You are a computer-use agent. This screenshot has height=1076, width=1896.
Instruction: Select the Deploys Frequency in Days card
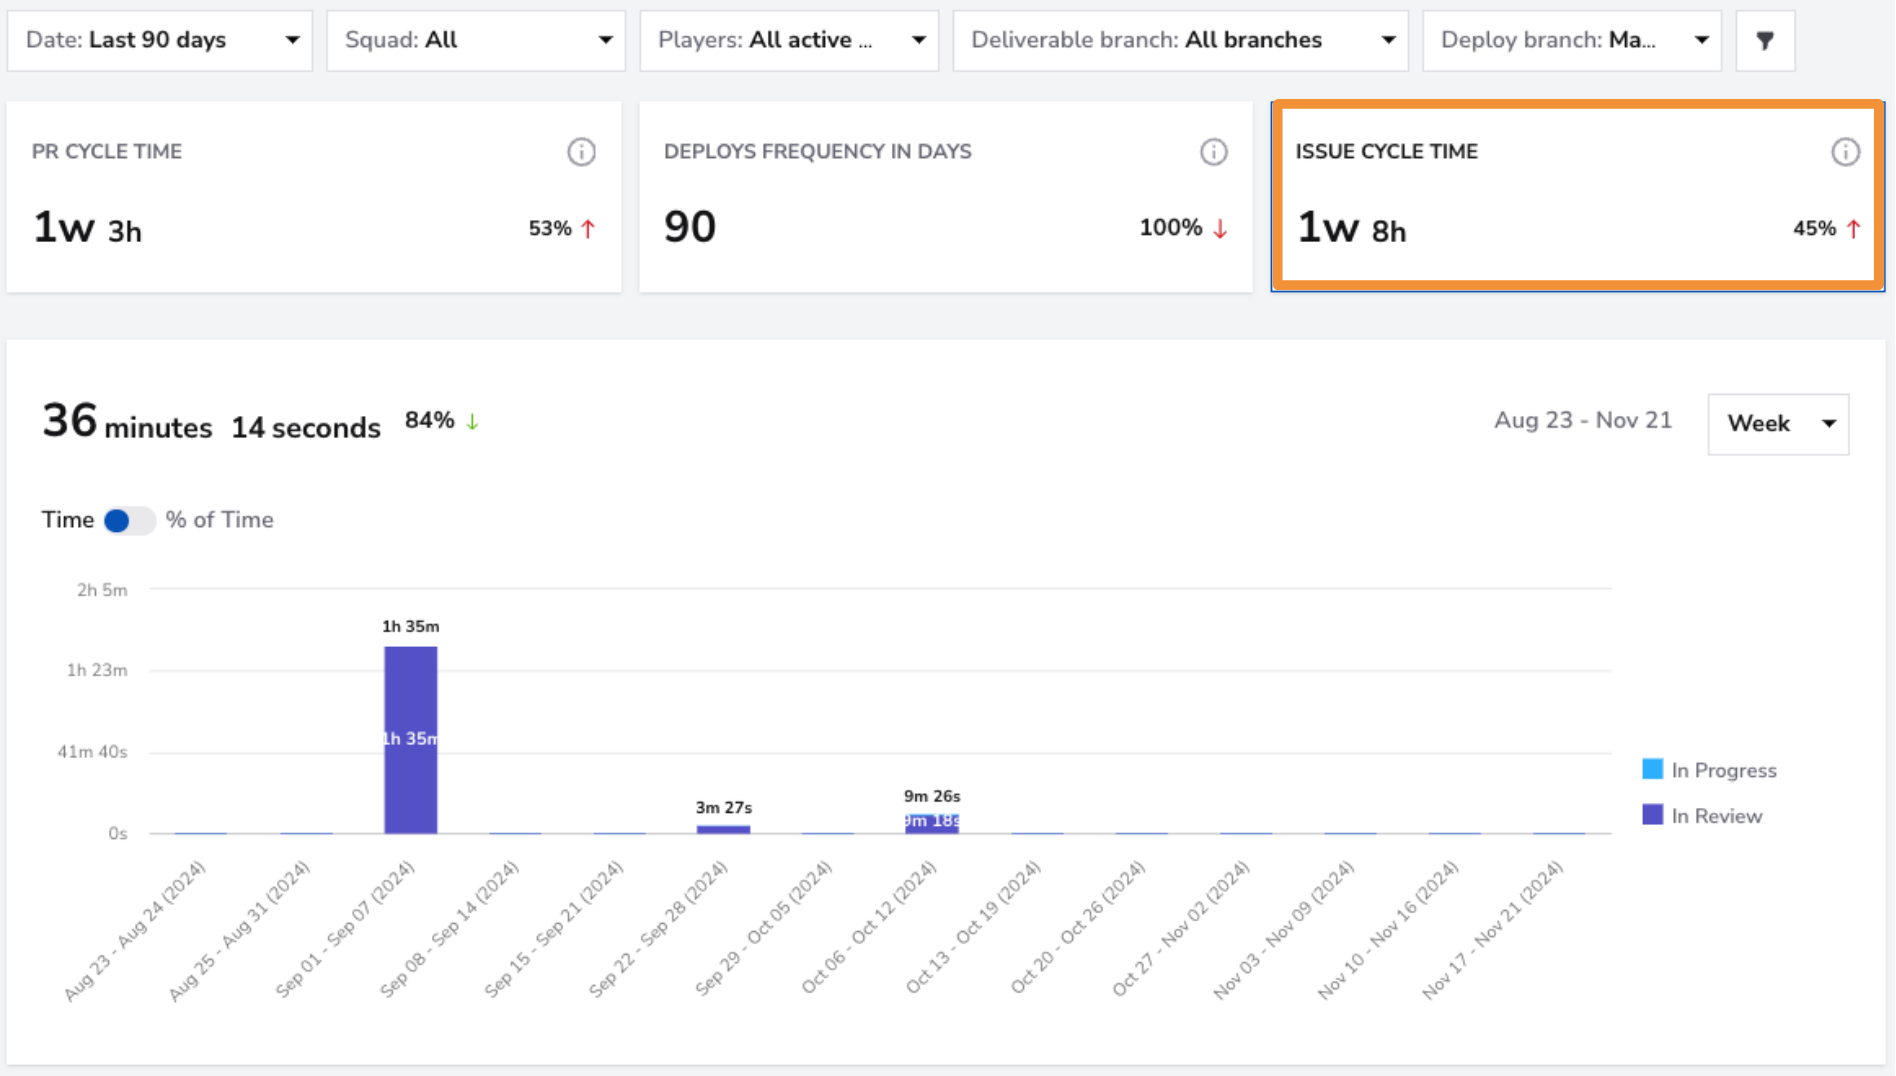pos(946,197)
